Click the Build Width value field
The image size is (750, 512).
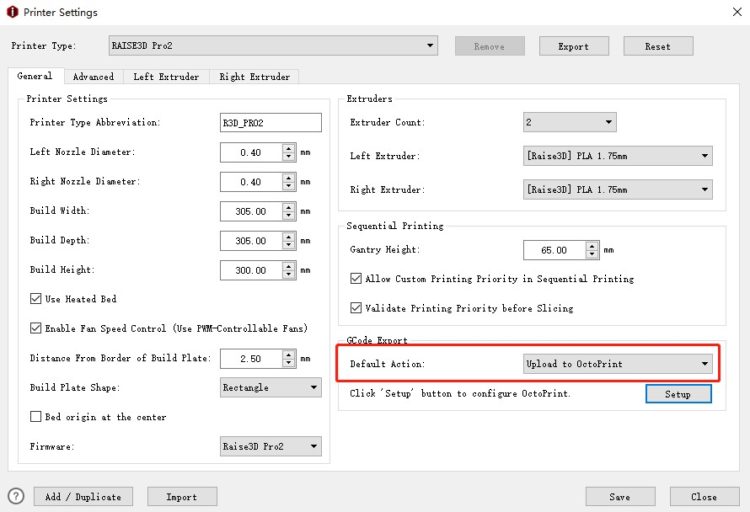point(251,211)
